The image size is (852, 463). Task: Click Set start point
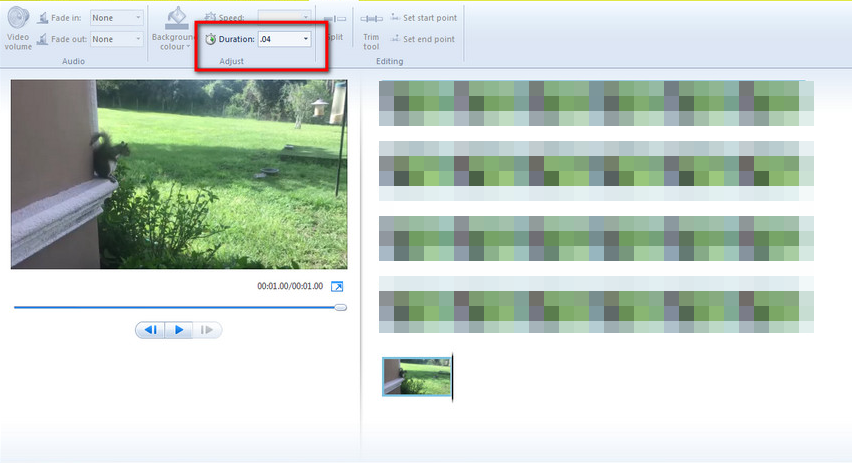[x=423, y=18]
